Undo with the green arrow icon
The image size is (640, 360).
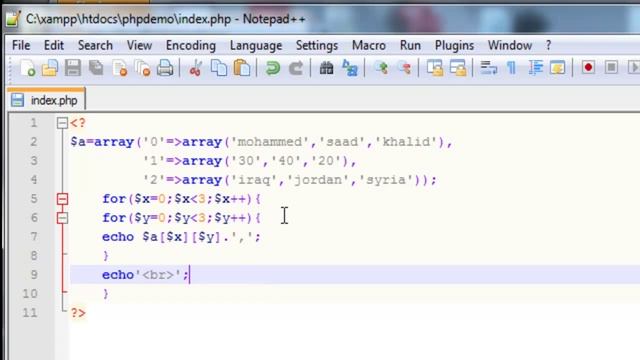pyautogui.click(x=273, y=68)
